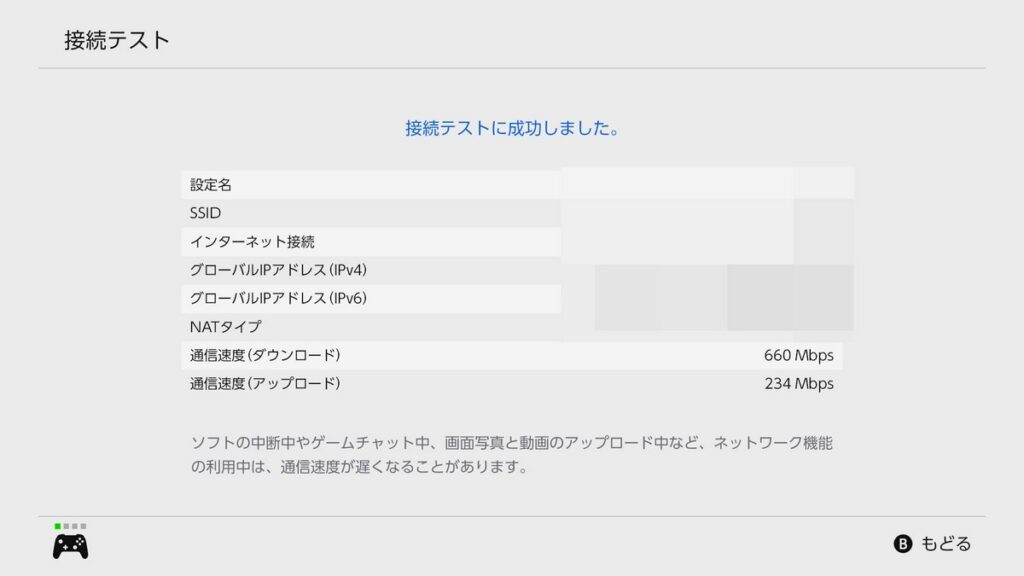Click the blurred SSID value
The height and width of the screenshot is (576, 1024).
(700, 213)
